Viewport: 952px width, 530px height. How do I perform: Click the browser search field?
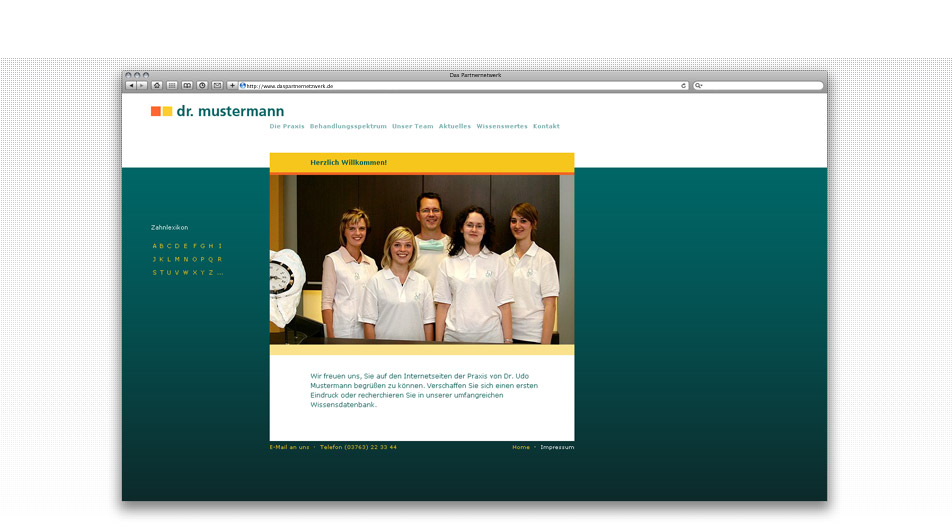(x=760, y=86)
